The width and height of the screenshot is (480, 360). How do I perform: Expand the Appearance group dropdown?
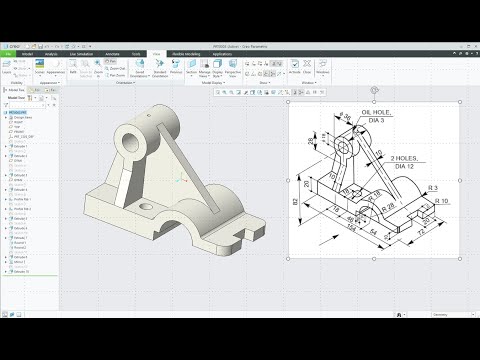tap(50, 83)
